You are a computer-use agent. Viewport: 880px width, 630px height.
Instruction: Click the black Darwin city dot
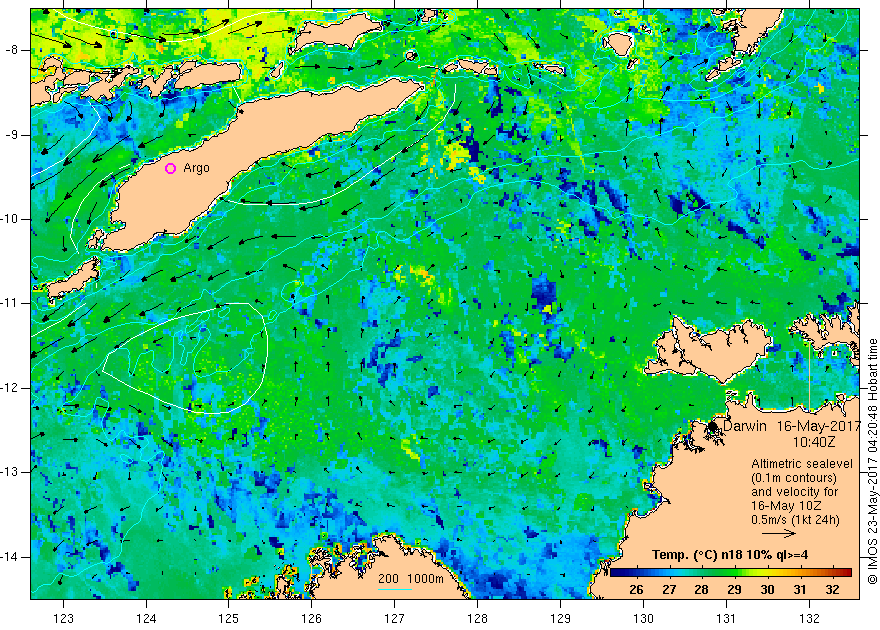pos(713,427)
